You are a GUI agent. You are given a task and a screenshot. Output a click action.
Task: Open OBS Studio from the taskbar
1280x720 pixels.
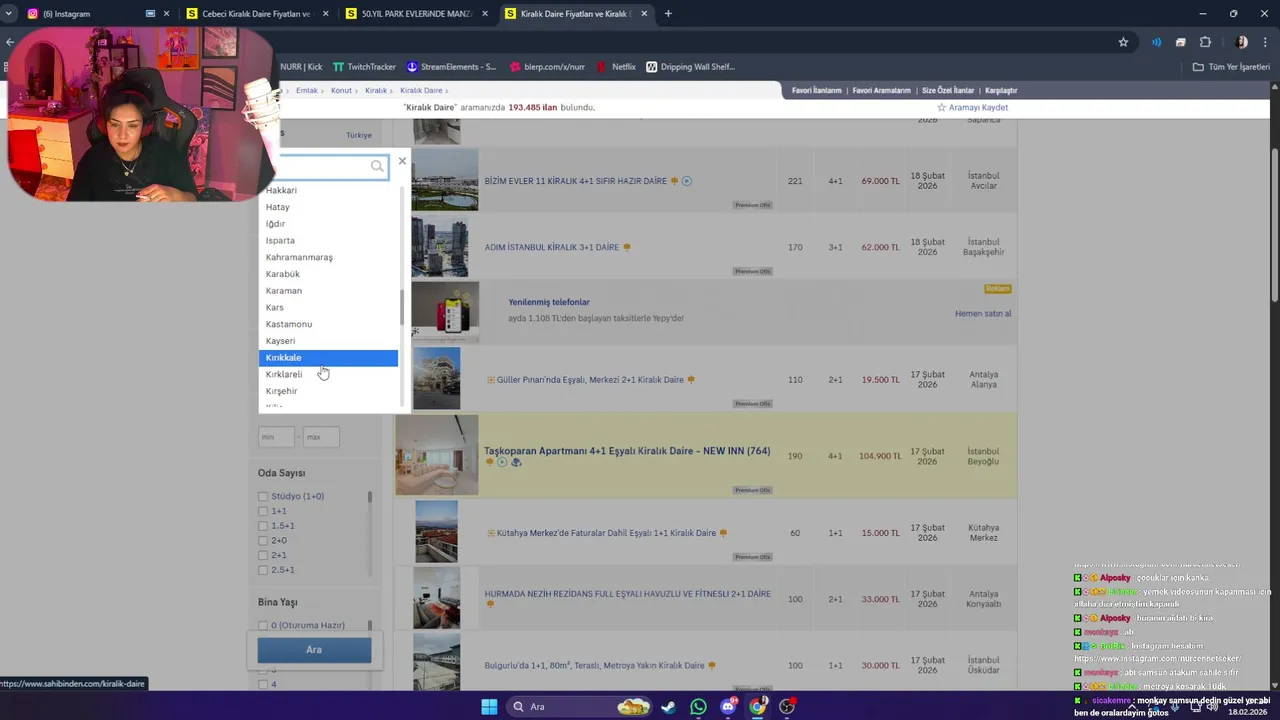click(x=788, y=707)
